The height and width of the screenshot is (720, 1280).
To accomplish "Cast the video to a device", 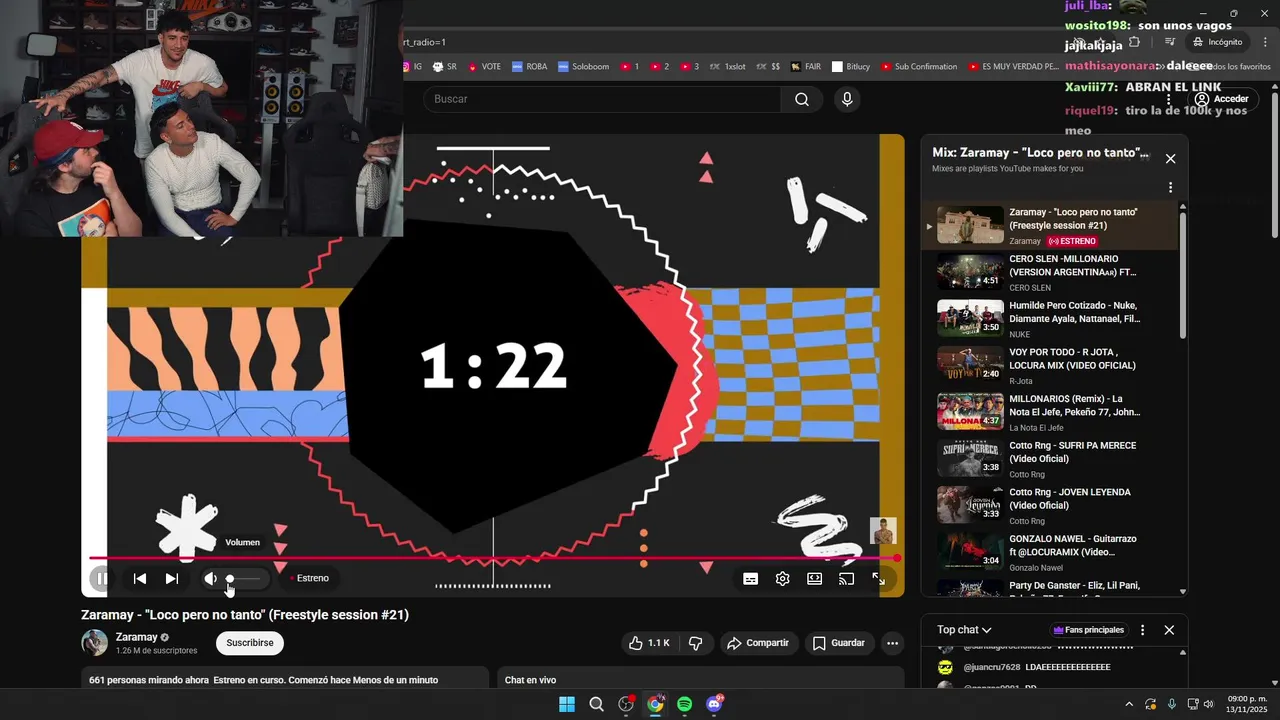I will pyautogui.click(x=846, y=578).
